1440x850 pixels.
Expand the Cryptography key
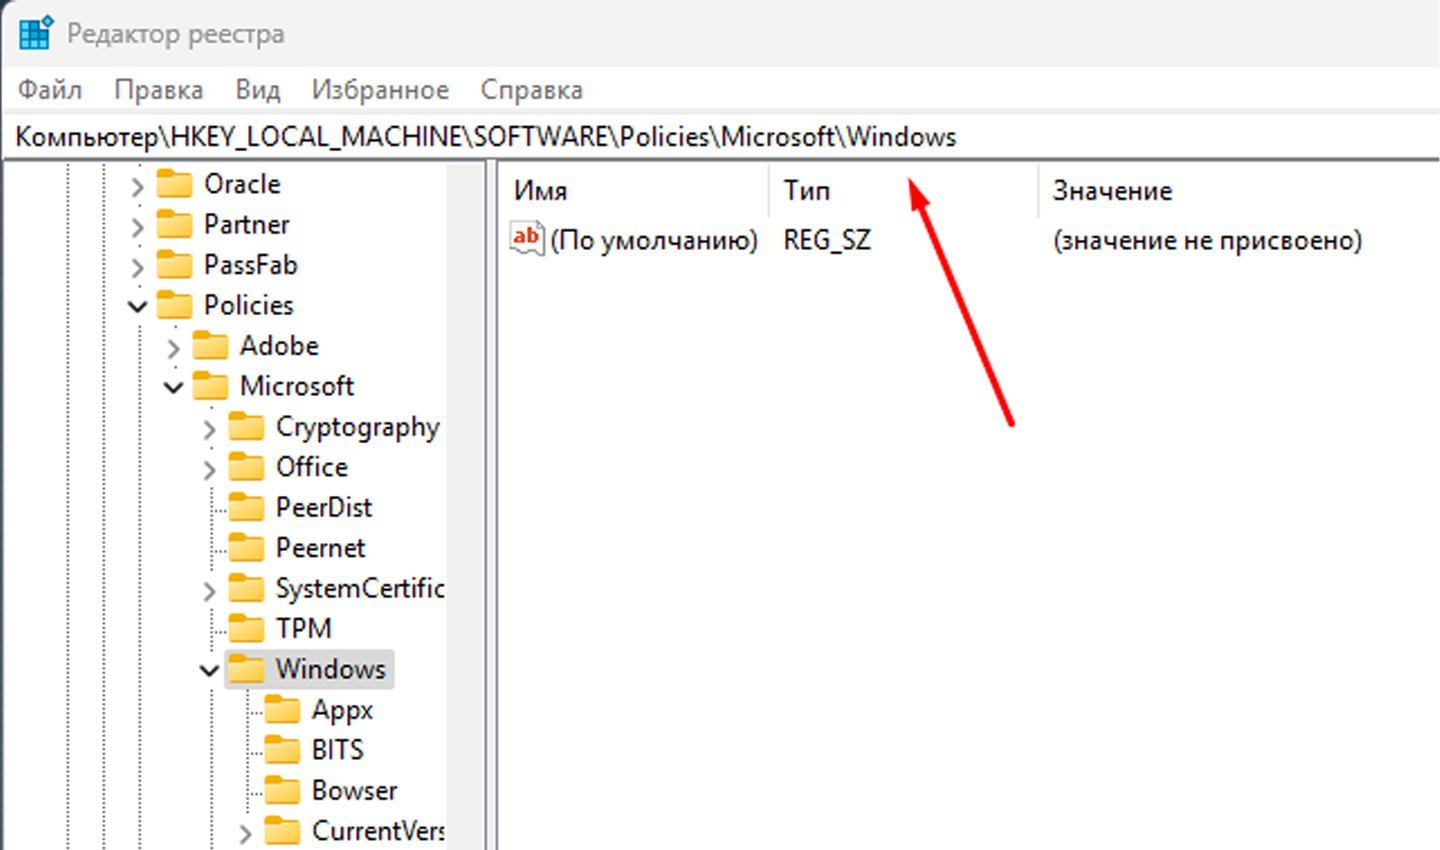pos(209,428)
